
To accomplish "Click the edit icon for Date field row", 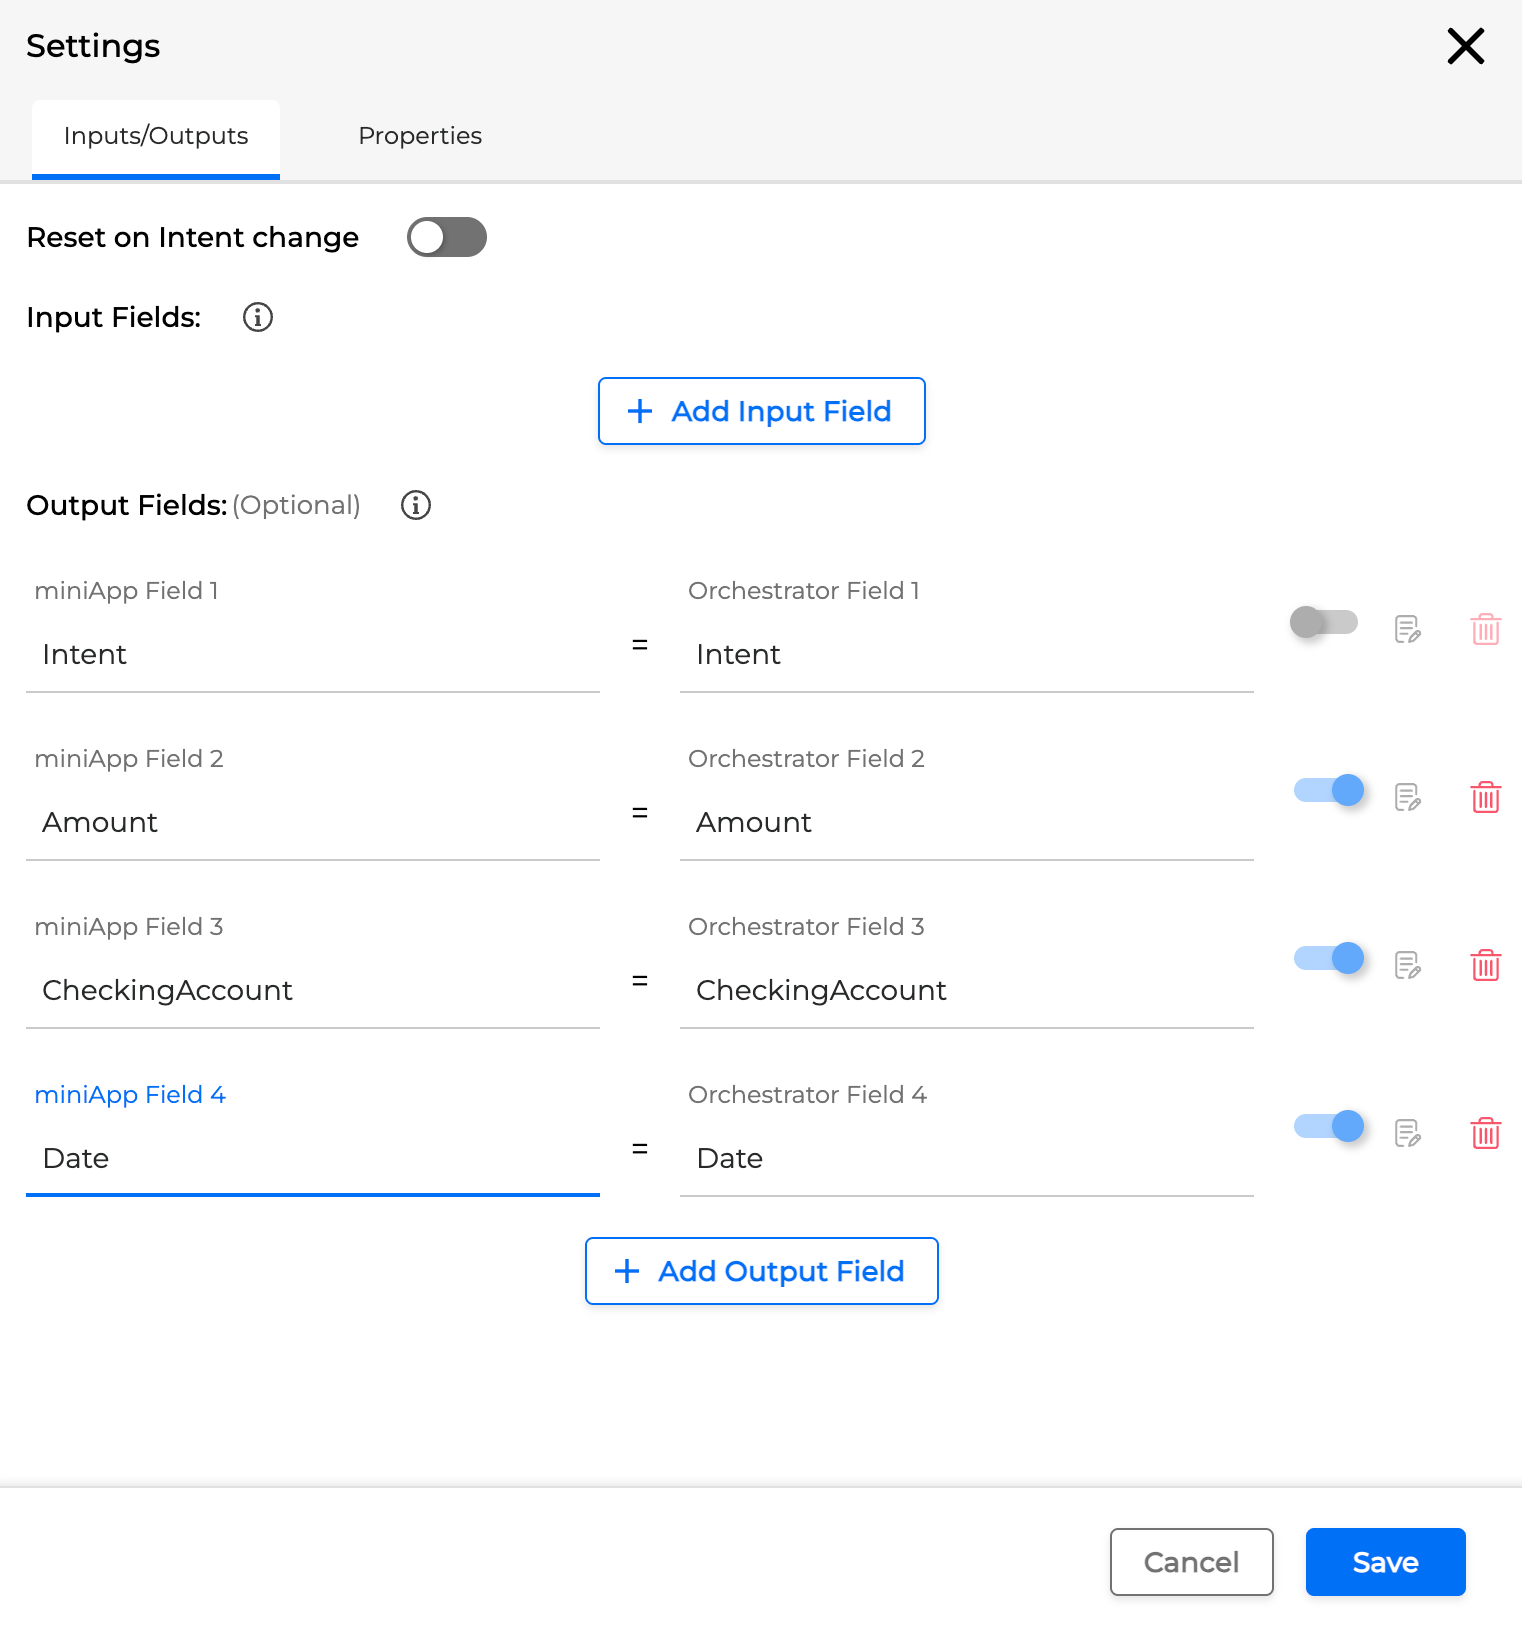I will 1408,1133.
